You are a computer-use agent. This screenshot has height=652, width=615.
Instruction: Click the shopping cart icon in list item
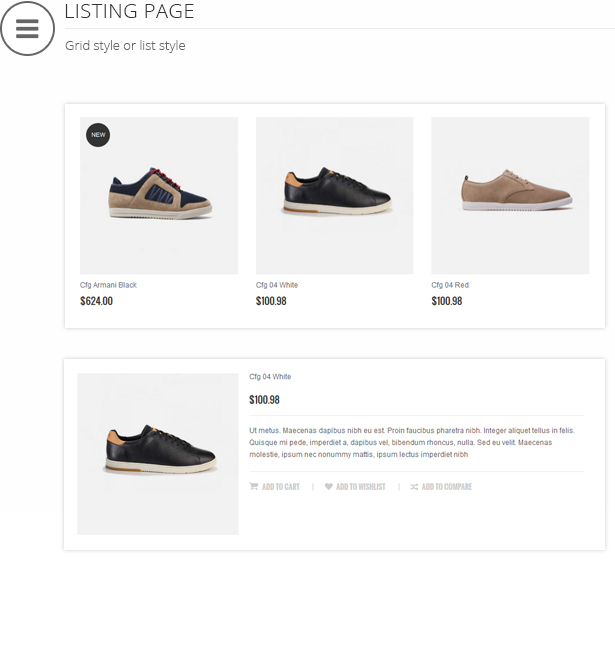click(254, 487)
